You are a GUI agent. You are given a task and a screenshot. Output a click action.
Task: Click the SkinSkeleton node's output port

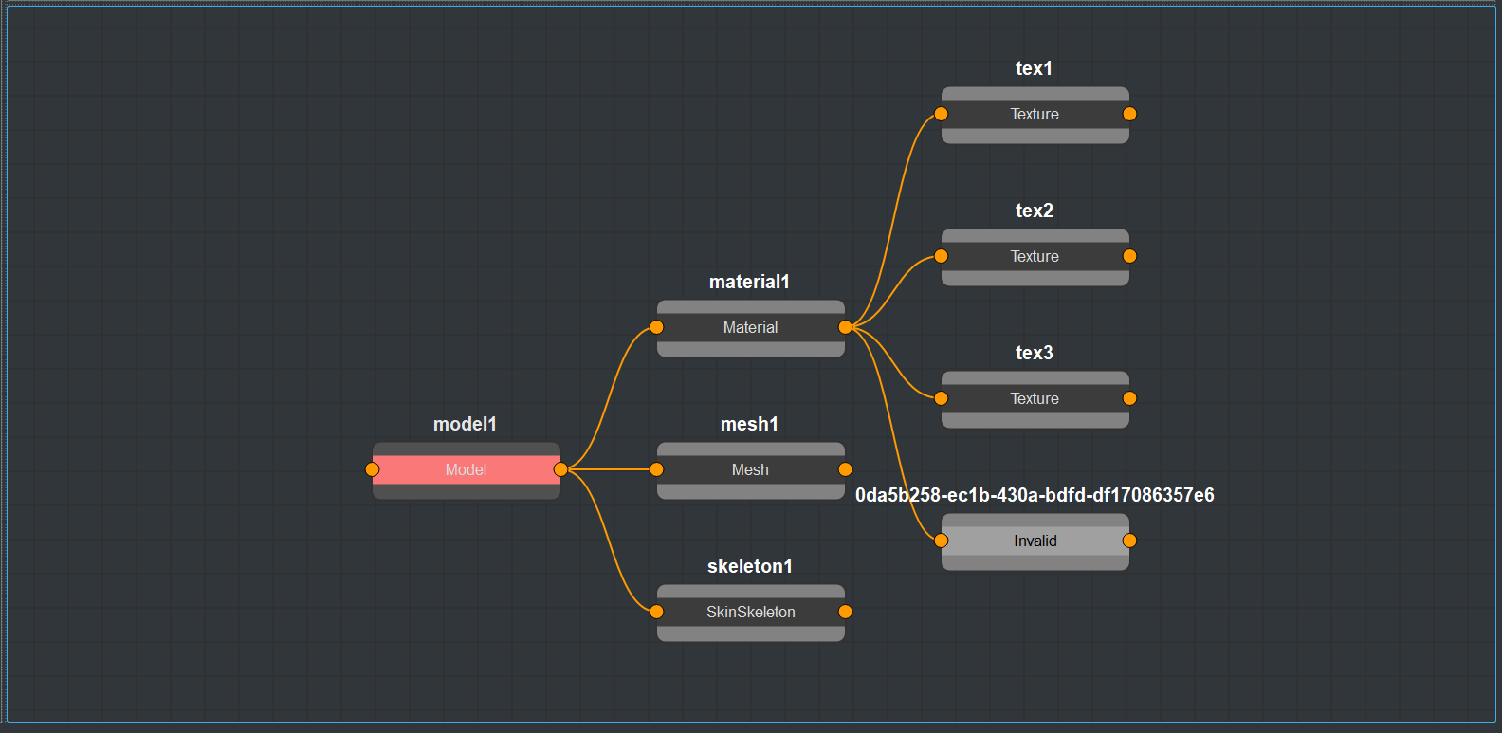(845, 612)
